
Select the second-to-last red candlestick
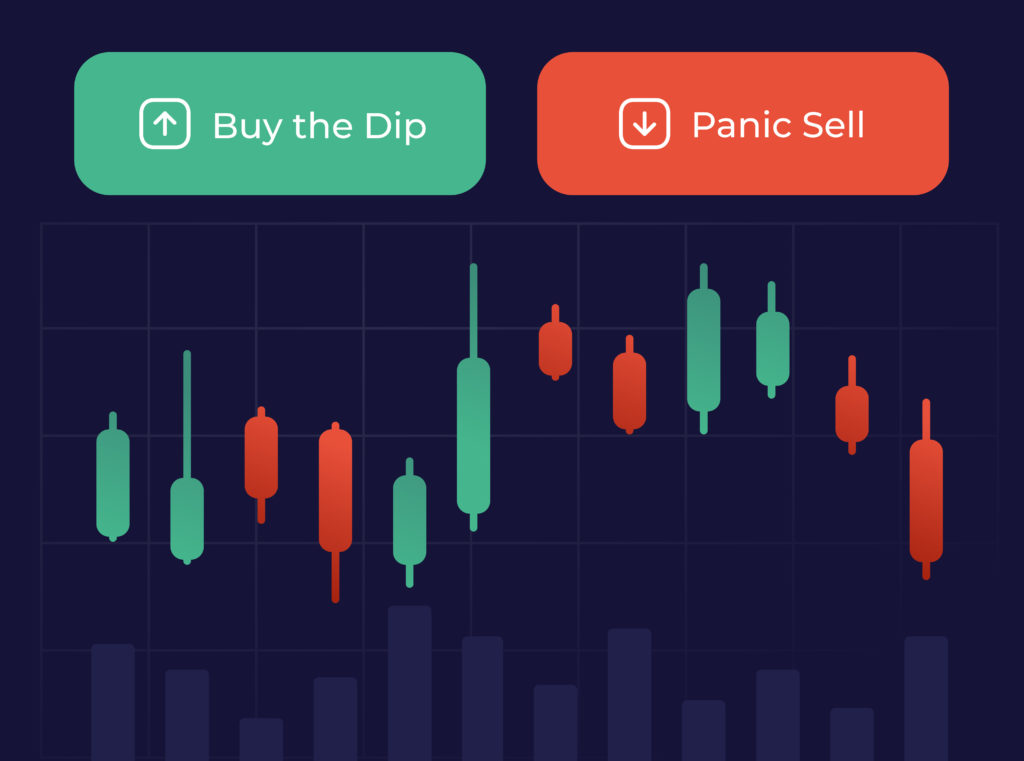(x=852, y=405)
